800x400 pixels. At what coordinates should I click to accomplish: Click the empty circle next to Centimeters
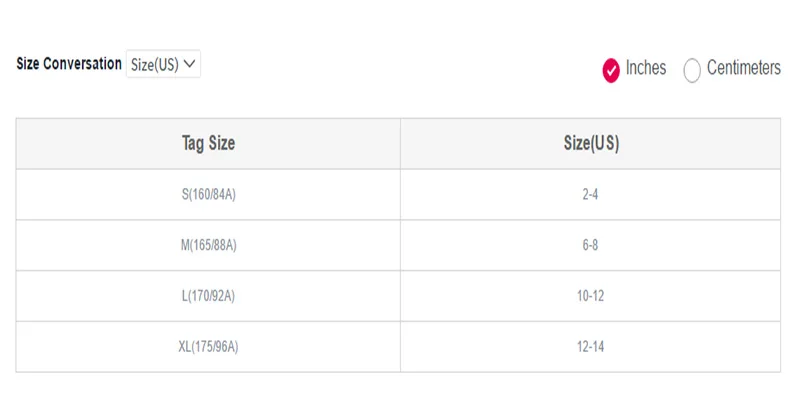pyautogui.click(x=692, y=70)
